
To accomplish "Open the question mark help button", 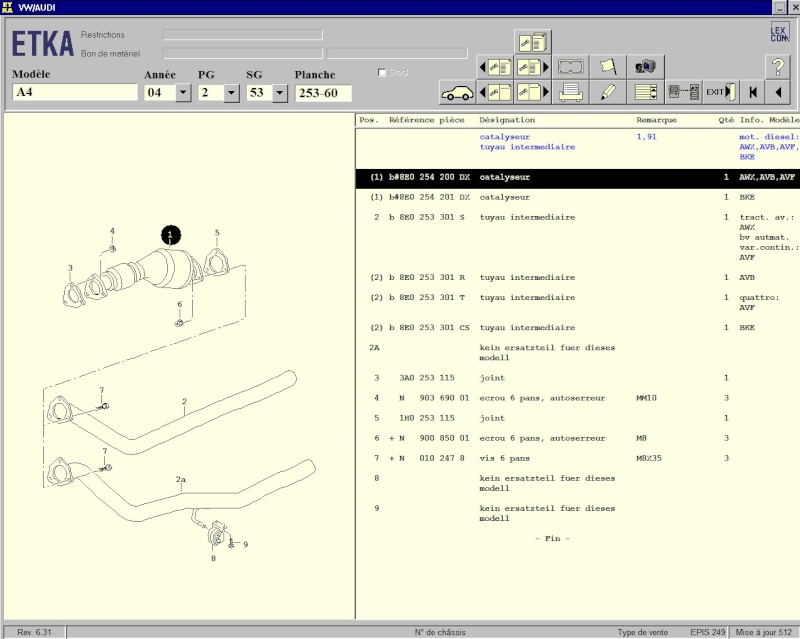I will pos(778,67).
